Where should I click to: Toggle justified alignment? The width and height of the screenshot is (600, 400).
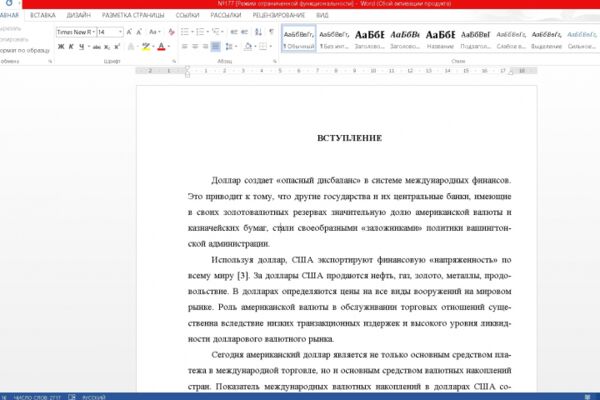tap(215, 46)
